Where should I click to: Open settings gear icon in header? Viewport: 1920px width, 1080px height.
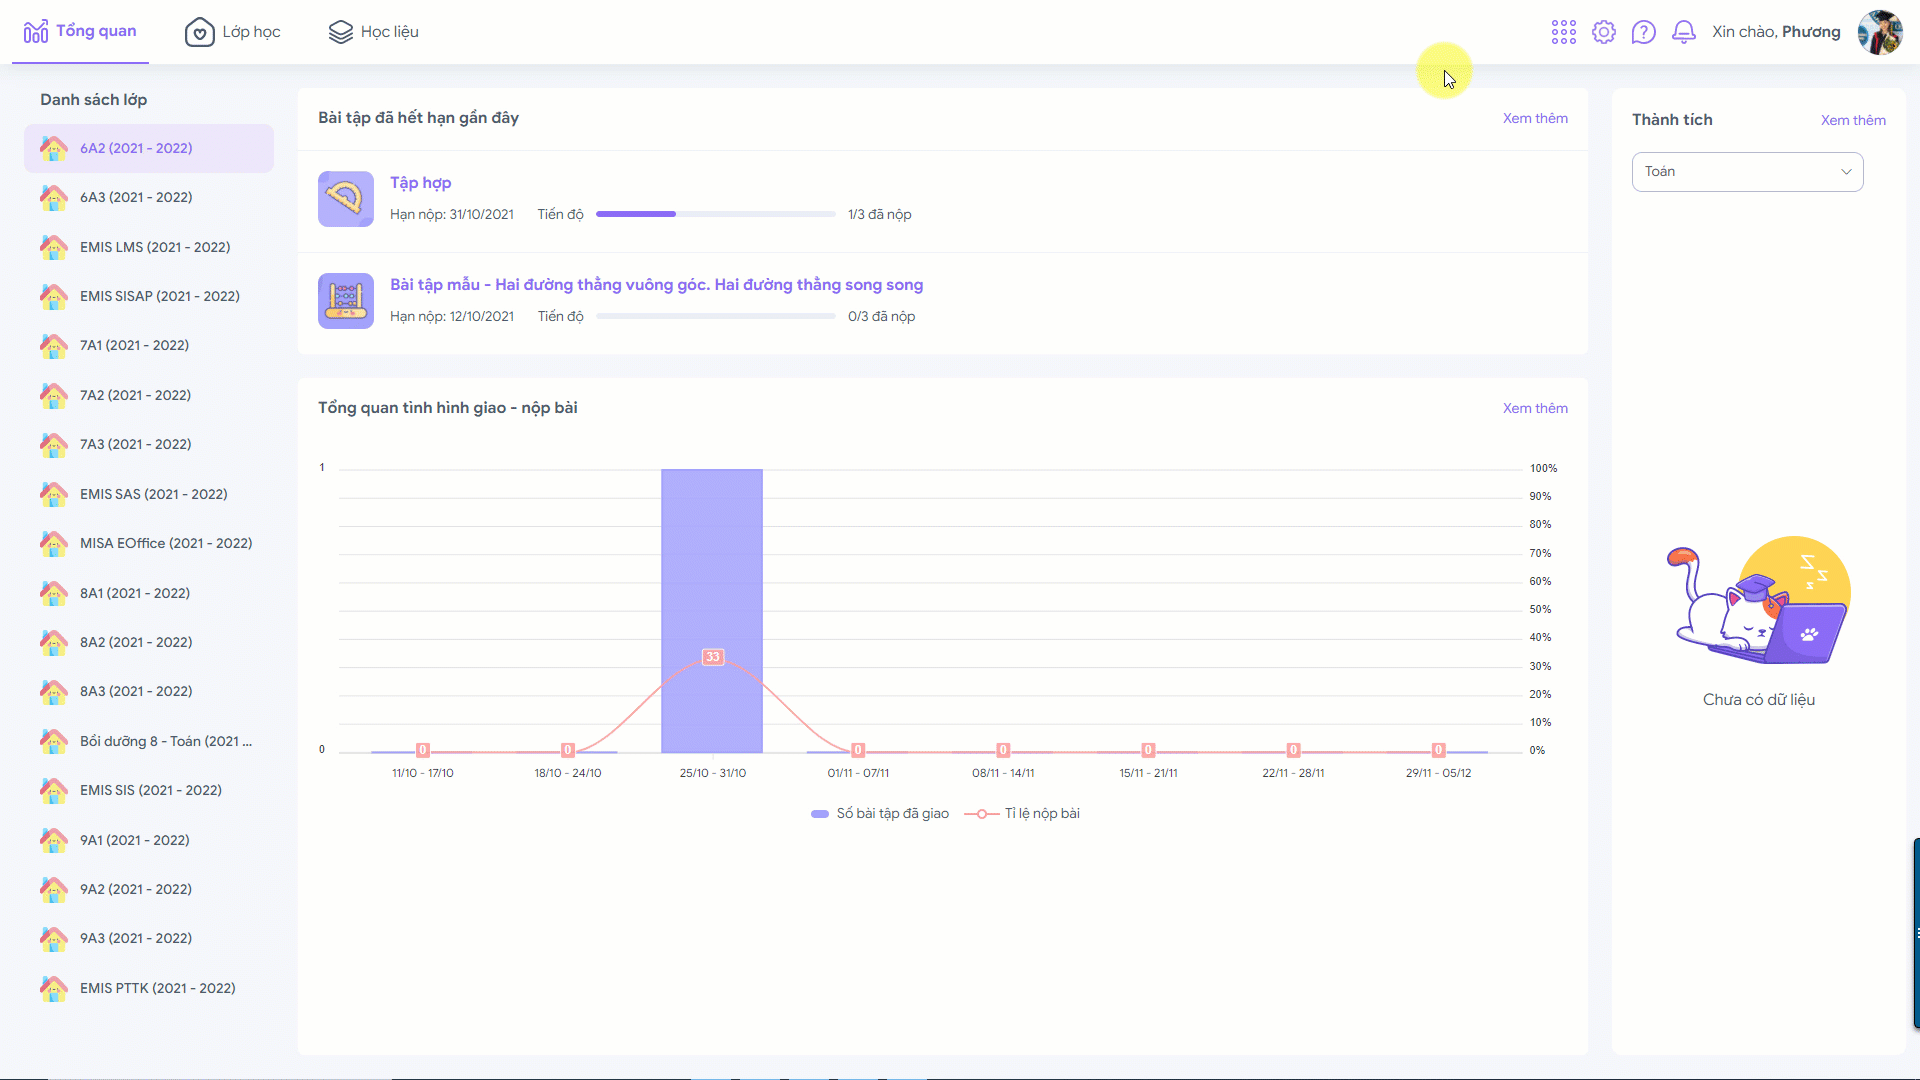click(x=1604, y=32)
